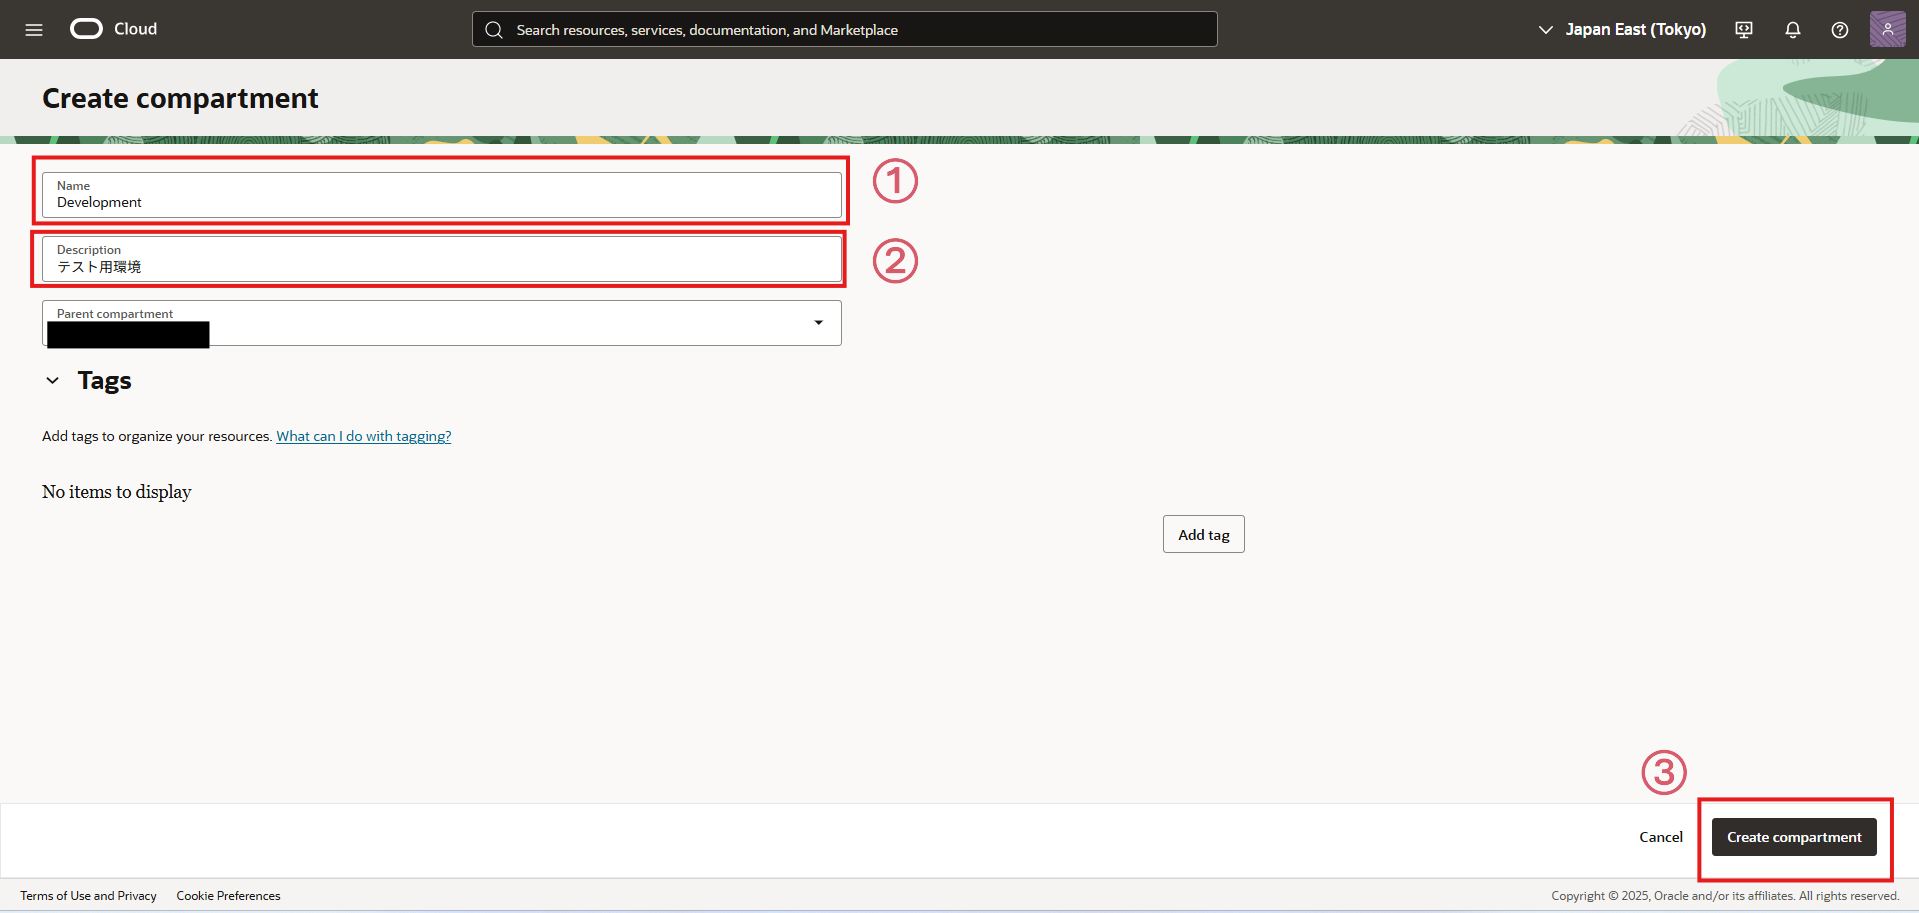Open Cookie Preferences link
The width and height of the screenshot is (1919, 913).
tap(228, 896)
